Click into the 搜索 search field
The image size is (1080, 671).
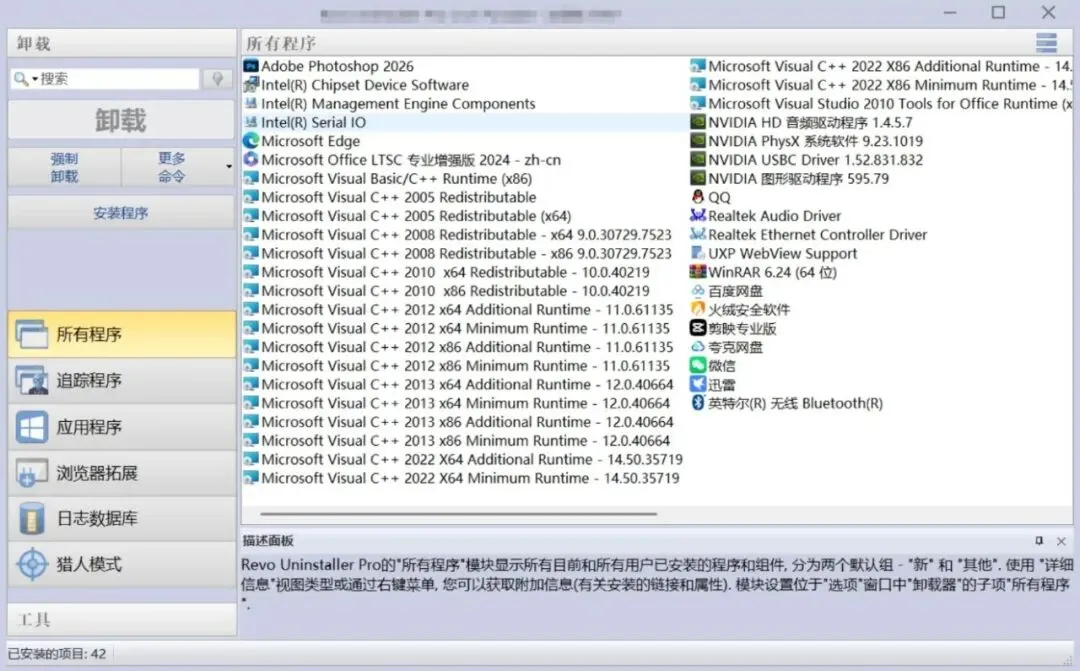click(118, 79)
